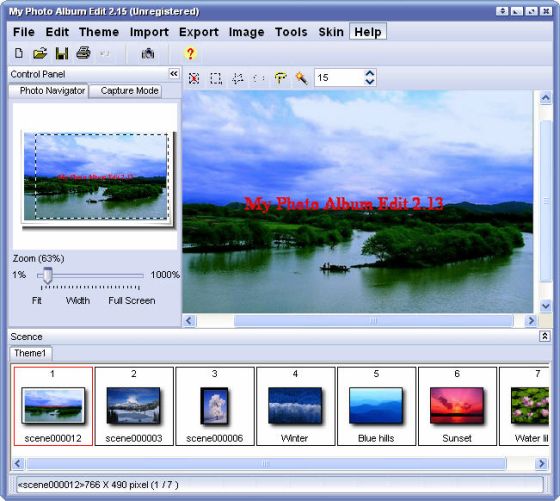Click the tolerance field showing 15
This screenshot has width=560, height=501.
point(339,78)
